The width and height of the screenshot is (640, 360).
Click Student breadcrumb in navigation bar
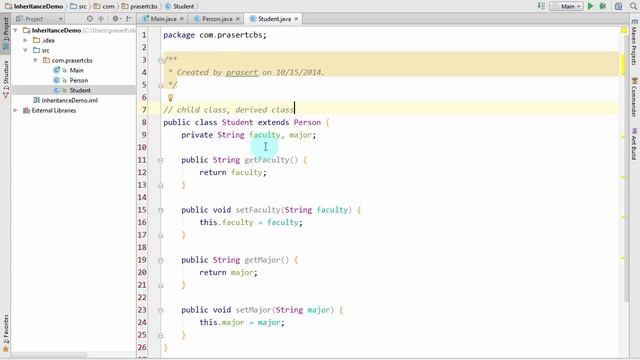click(180, 6)
